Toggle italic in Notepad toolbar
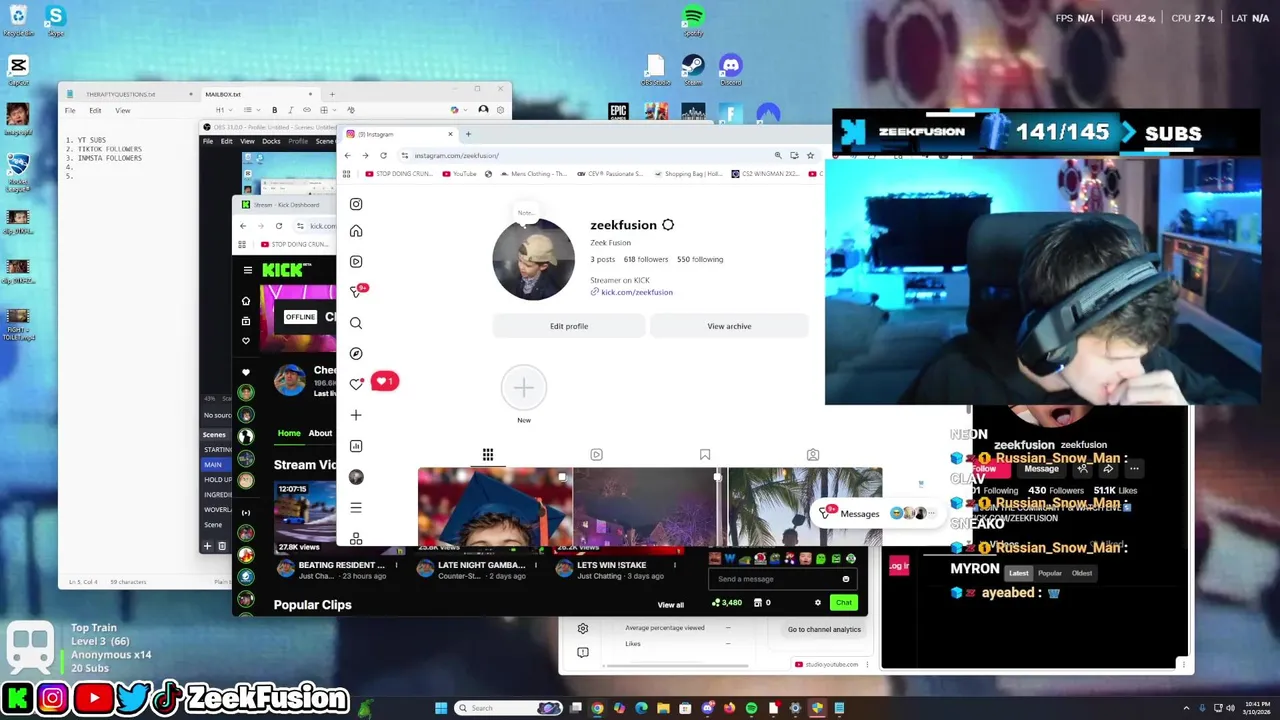1280x720 pixels. click(290, 110)
